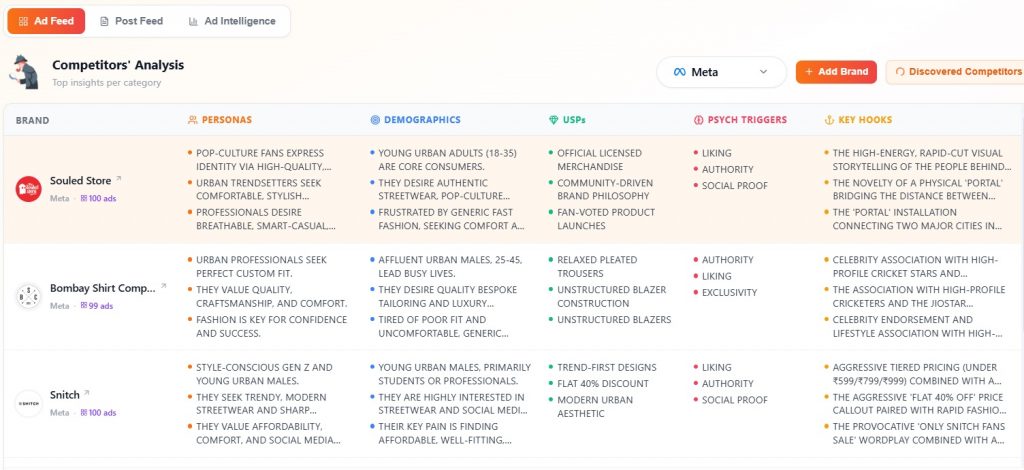Click the Key Hooks anchor icon
Image resolution: width=1024 pixels, height=470 pixels.
tap(829, 120)
